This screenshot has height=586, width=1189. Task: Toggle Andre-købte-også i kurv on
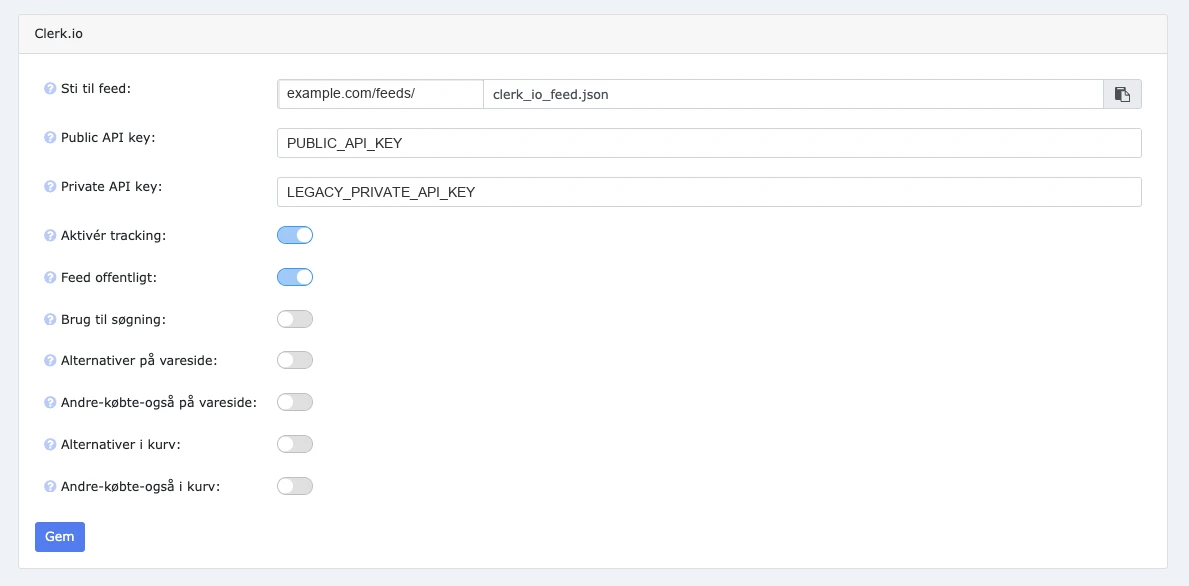click(x=295, y=485)
